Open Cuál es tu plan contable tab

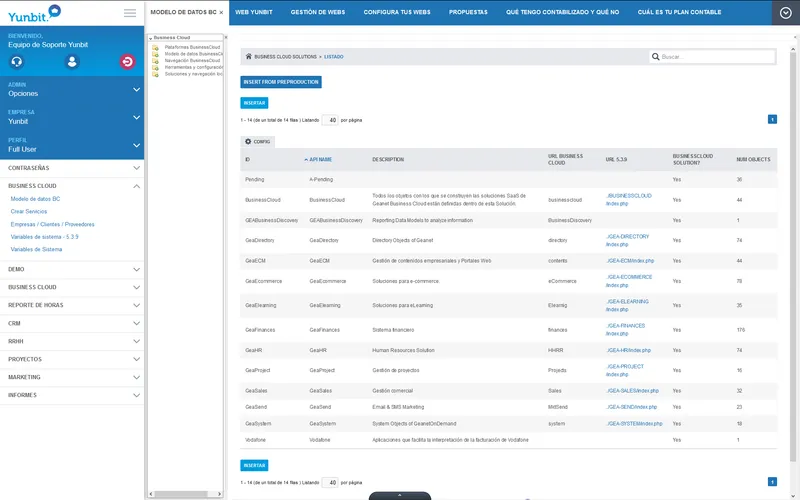[x=680, y=12]
